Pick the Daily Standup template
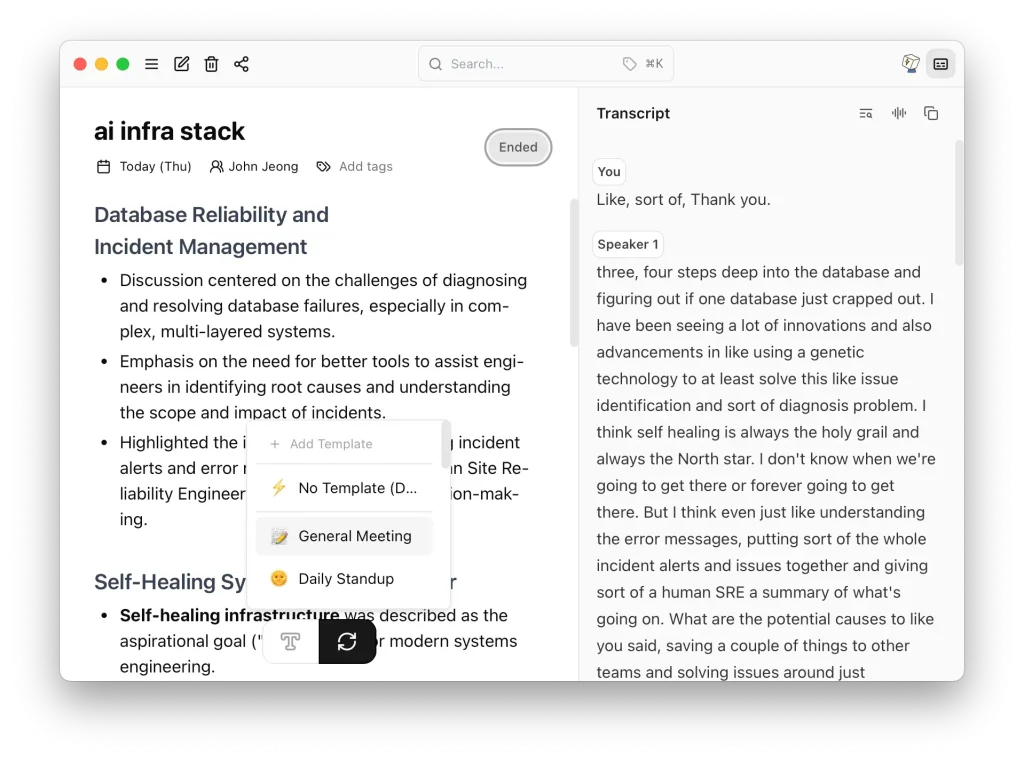This screenshot has height=760, width=1024. (344, 578)
